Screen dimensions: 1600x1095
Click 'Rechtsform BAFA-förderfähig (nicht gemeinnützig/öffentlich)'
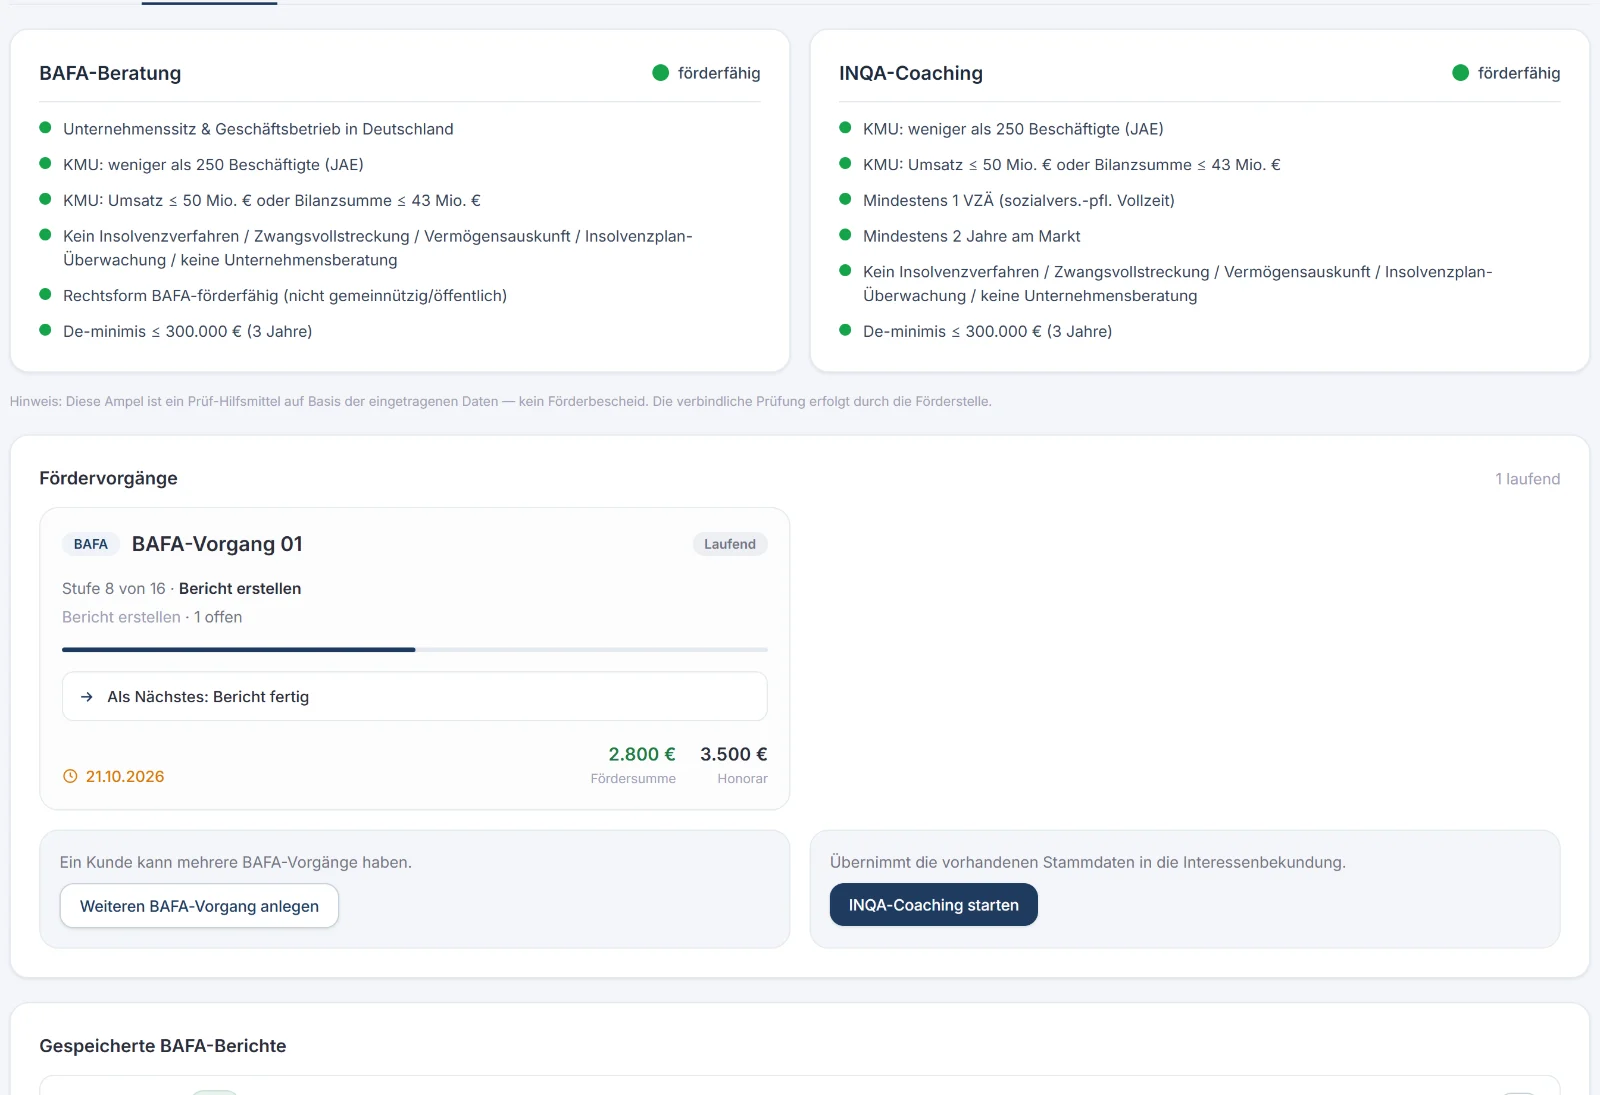[285, 296]
